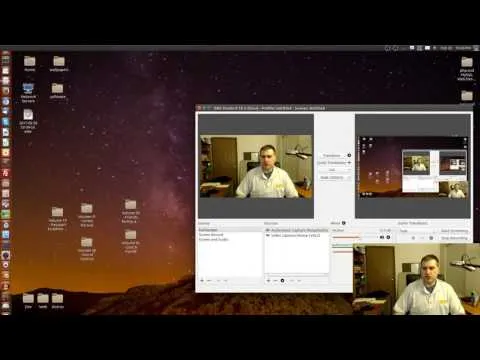Click the Stop Recording button
This screenshot has width=480, height=360.
(x=455, y=238)
